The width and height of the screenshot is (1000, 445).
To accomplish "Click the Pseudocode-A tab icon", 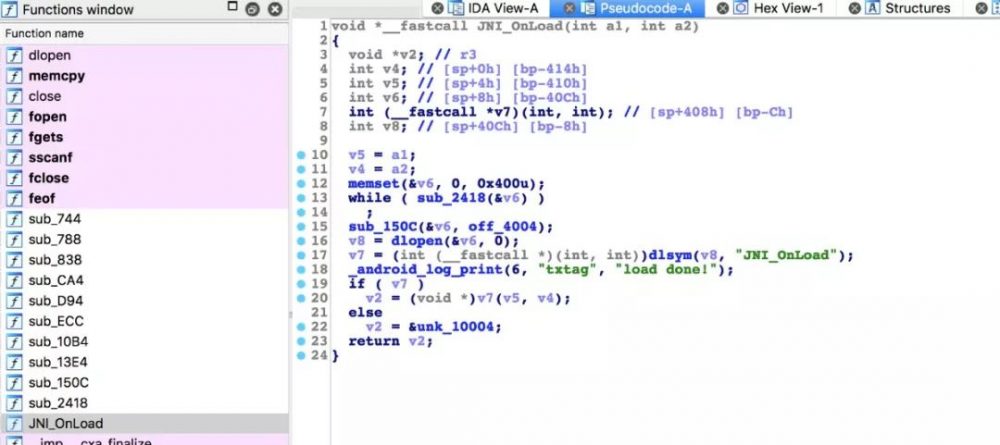I will [x=587, y=8].
